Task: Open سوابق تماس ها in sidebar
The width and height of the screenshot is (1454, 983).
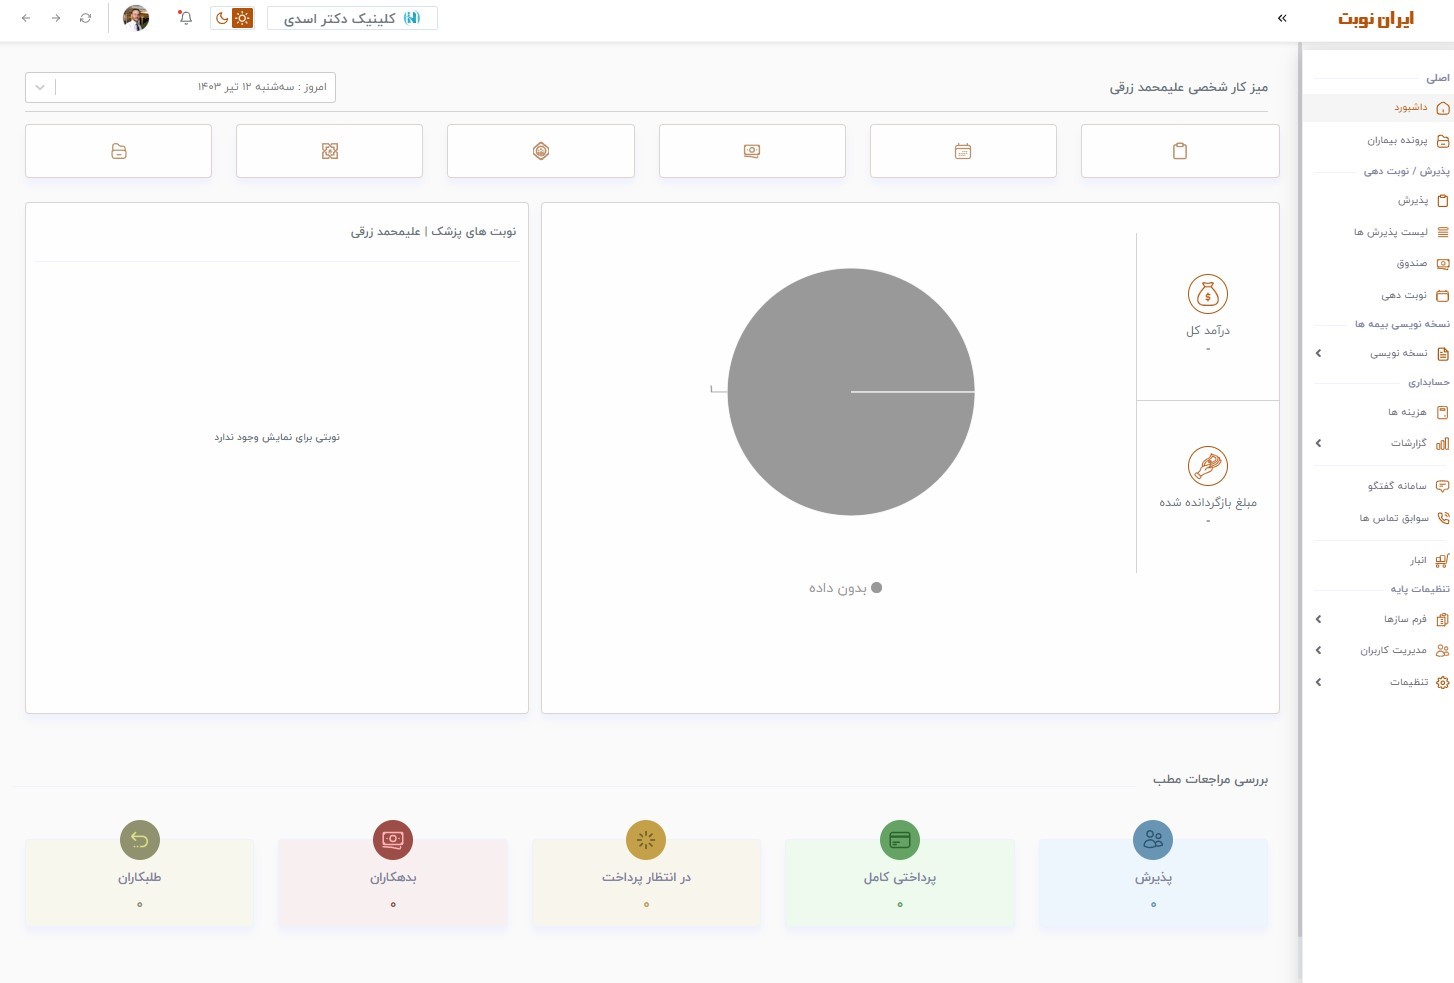Action: click(x=1378, y=518)
